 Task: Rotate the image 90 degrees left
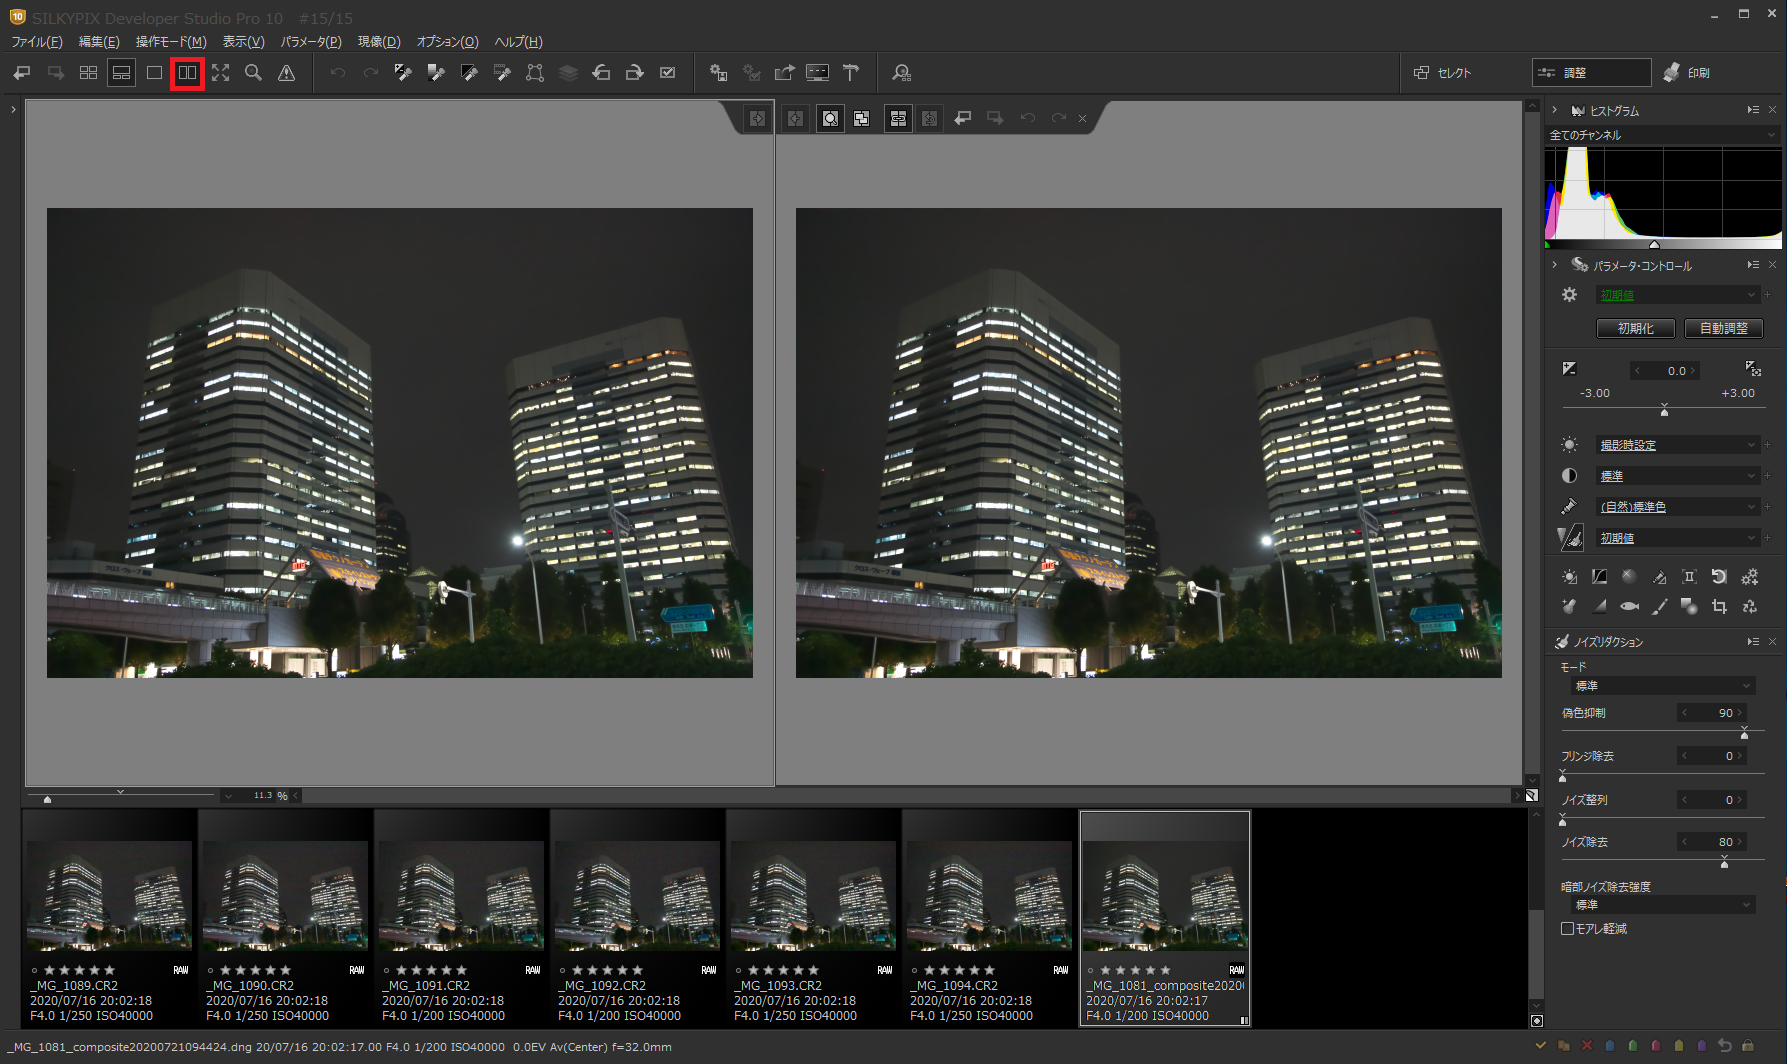[x=601, y=73]
